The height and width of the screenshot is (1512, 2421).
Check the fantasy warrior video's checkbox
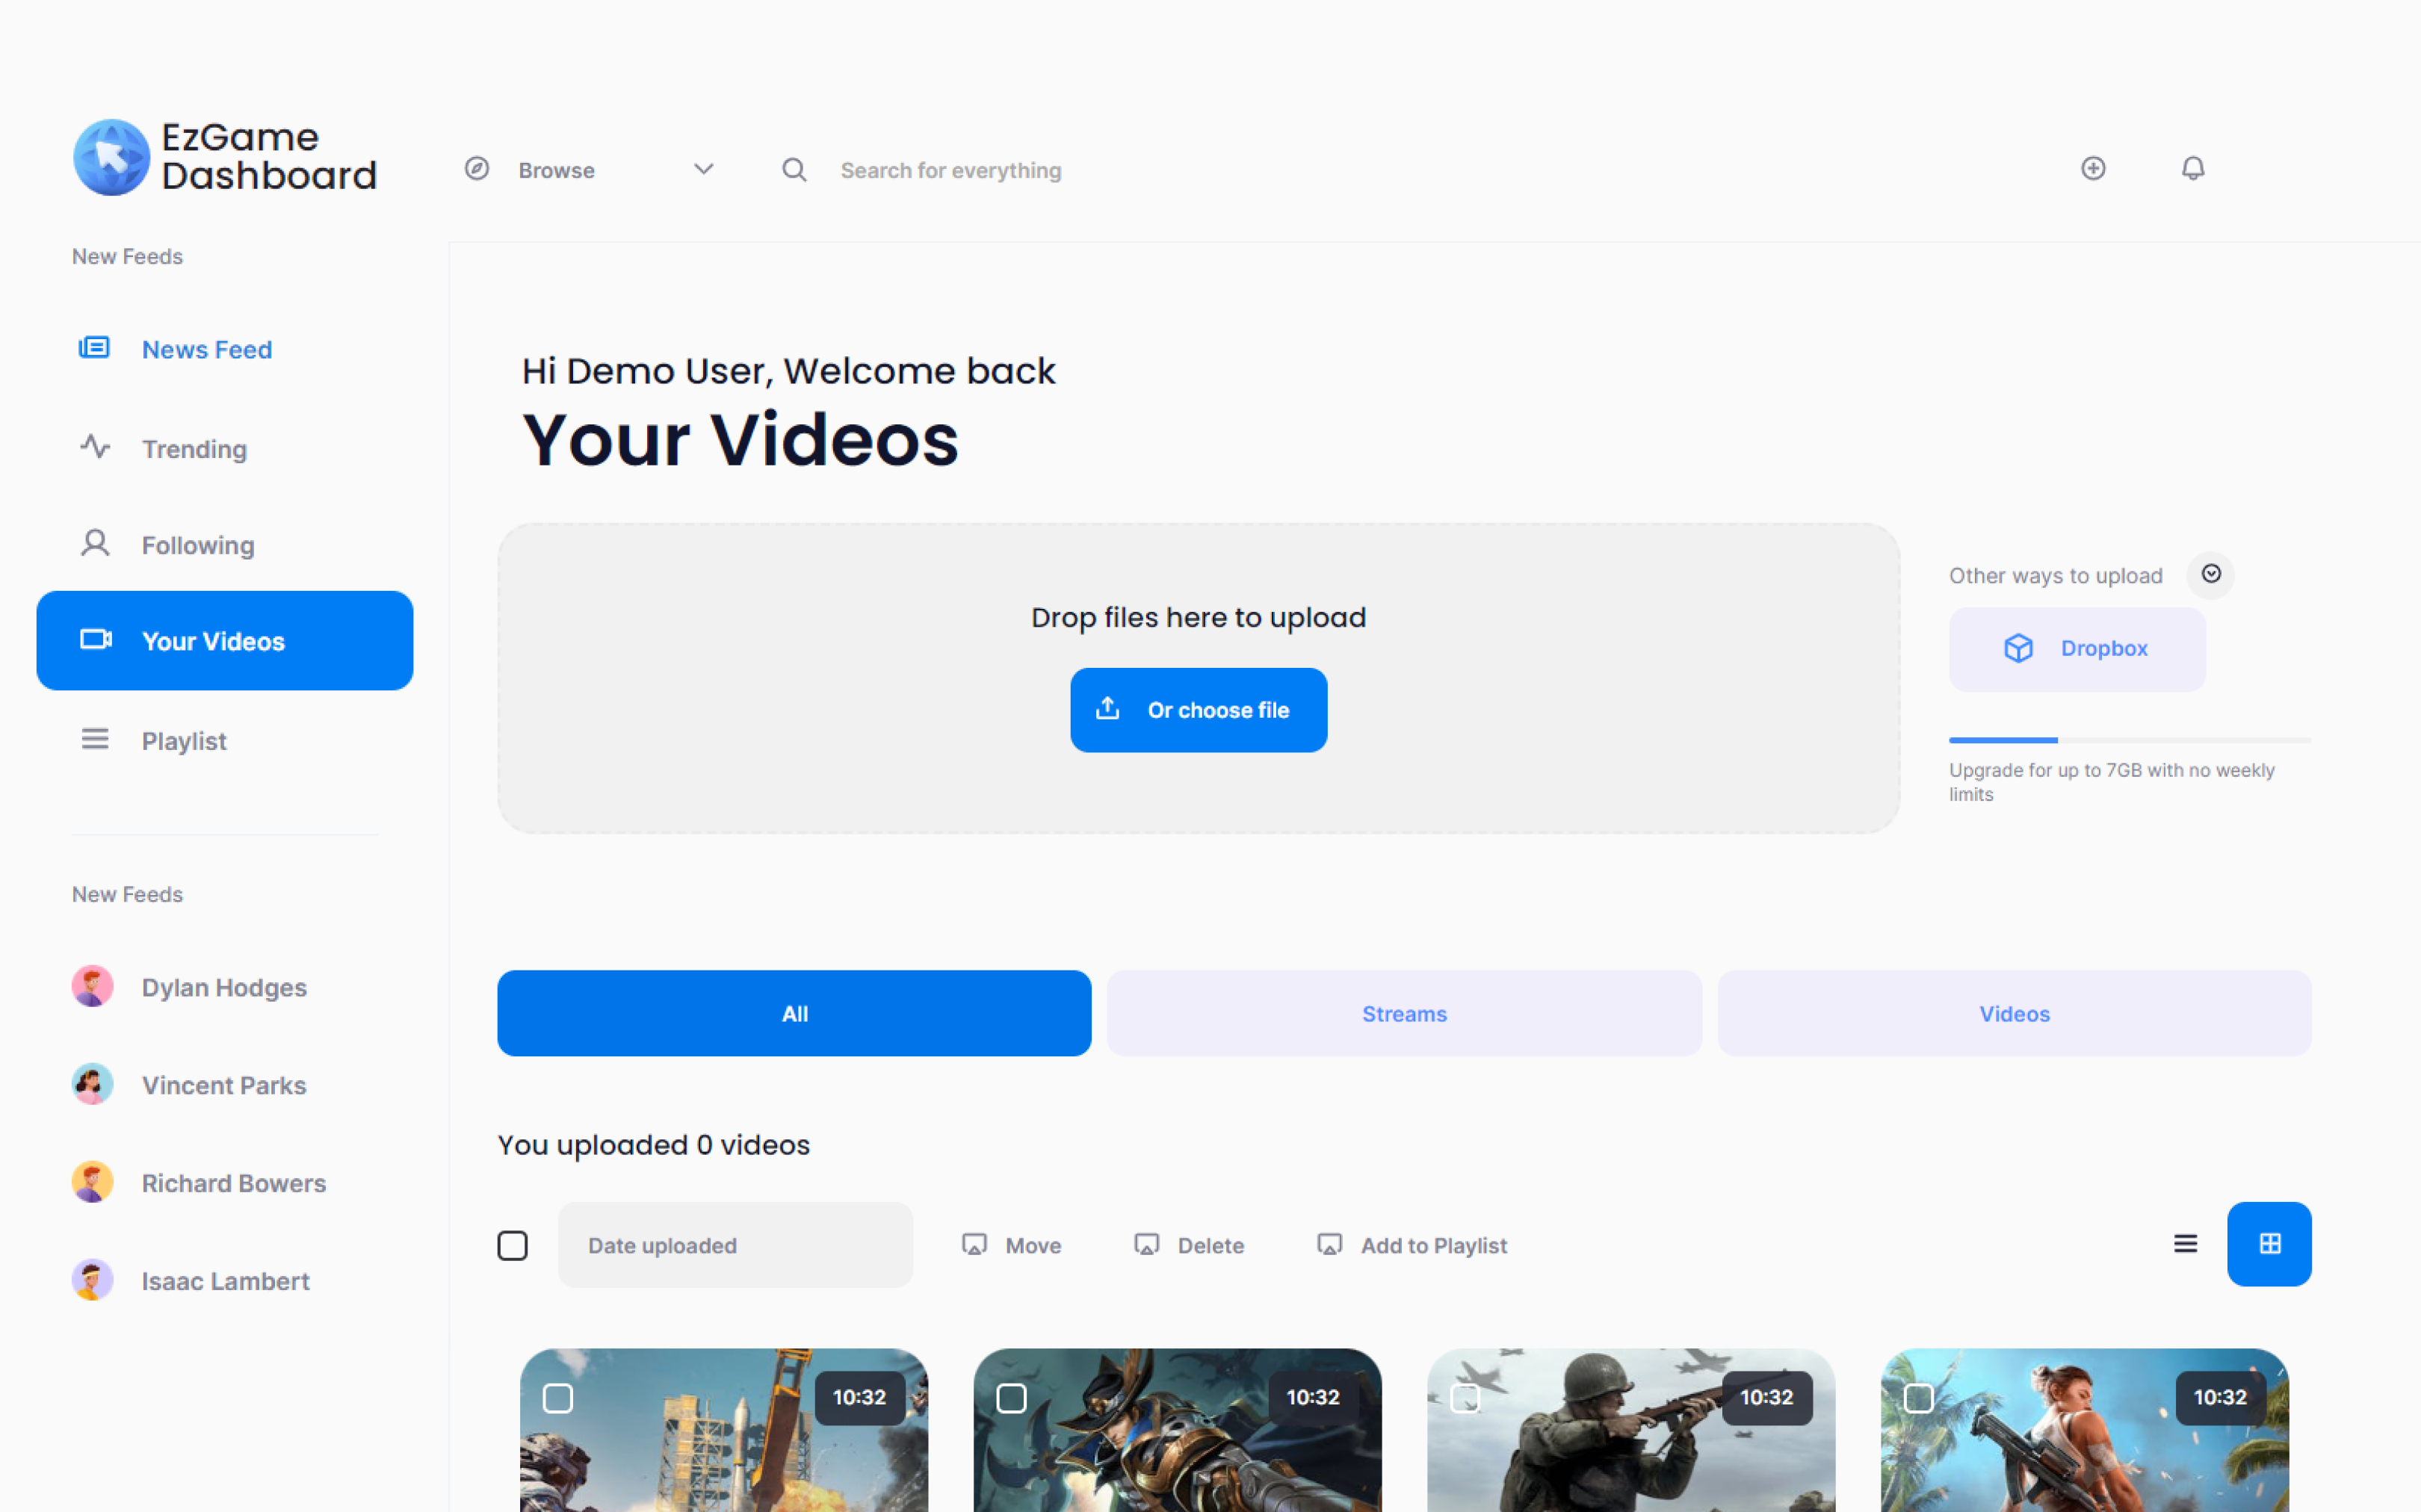[1011, 1399]
